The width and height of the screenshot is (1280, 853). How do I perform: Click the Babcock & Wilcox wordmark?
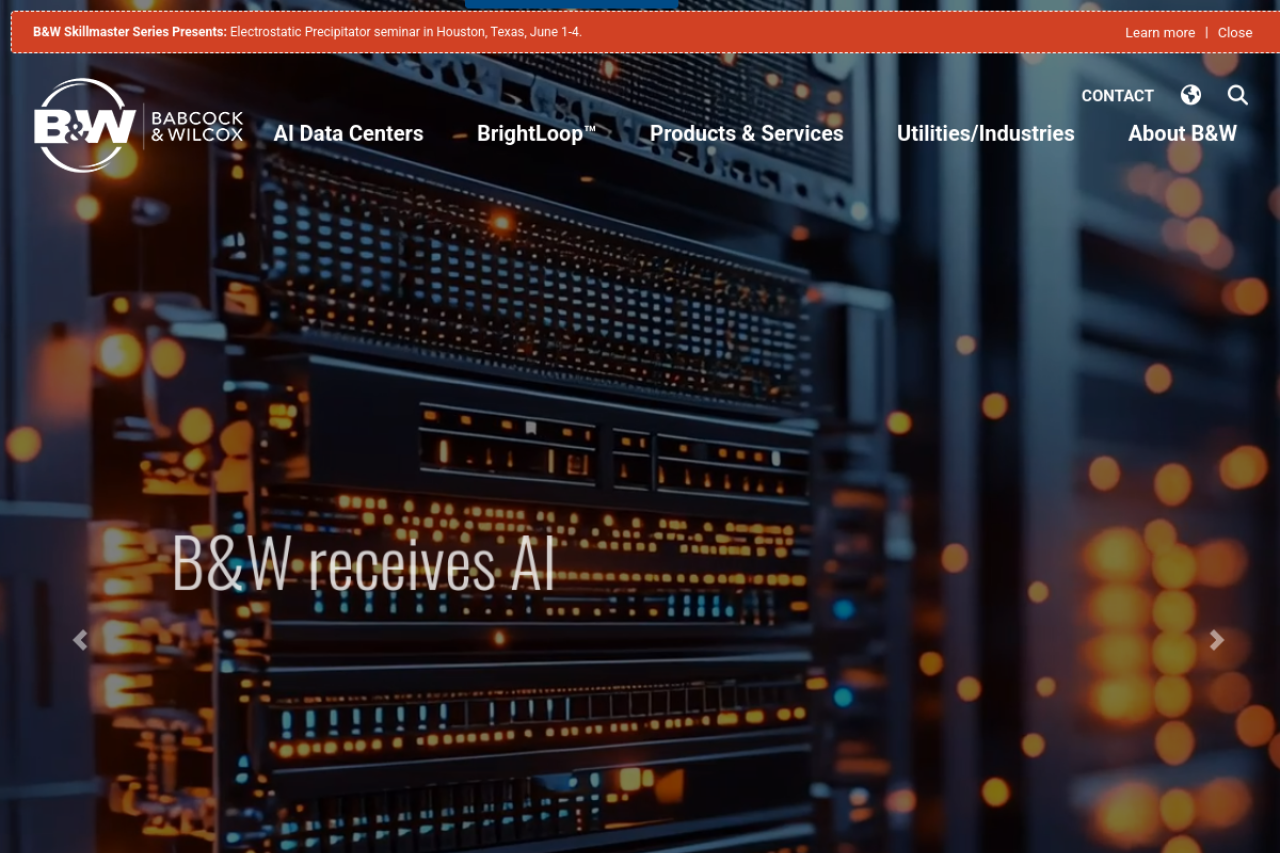click(x=197, y=126)
